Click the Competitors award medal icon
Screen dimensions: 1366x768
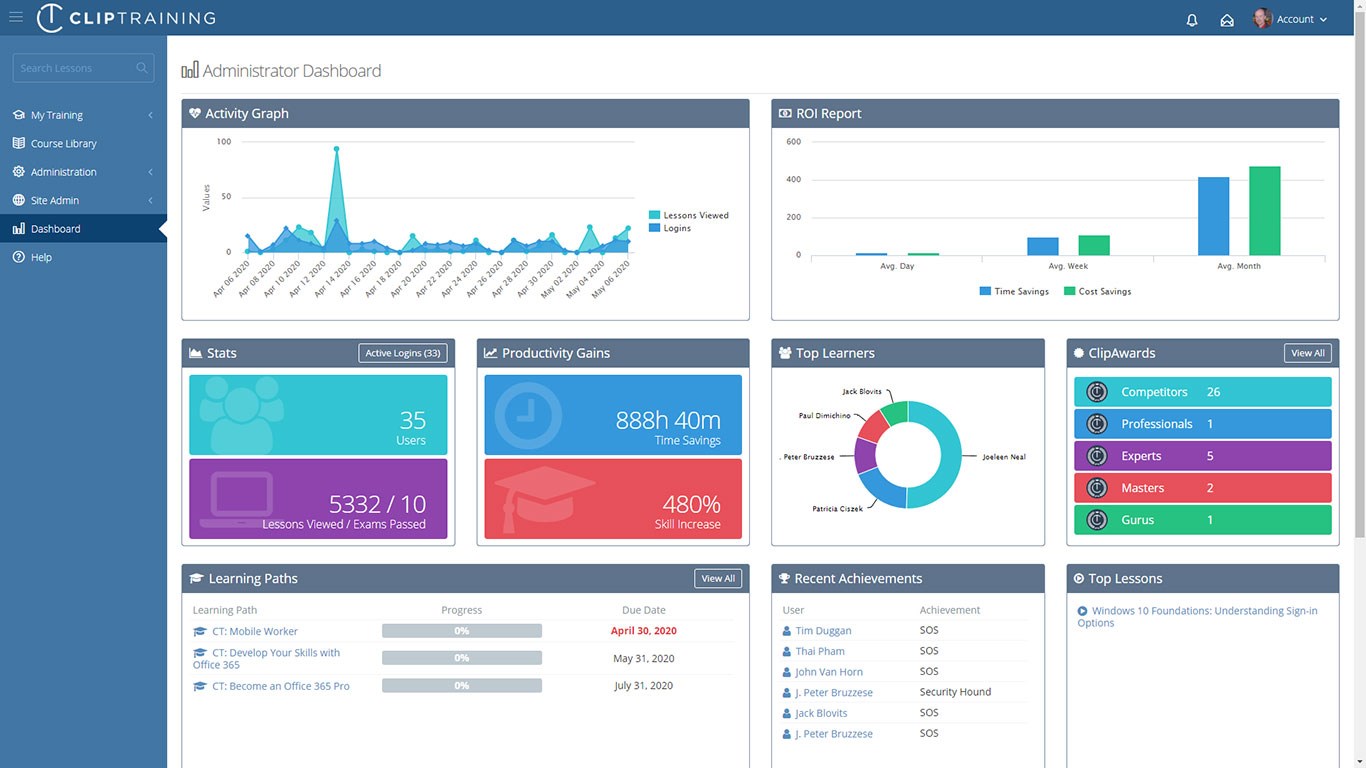pos(1097,392)
